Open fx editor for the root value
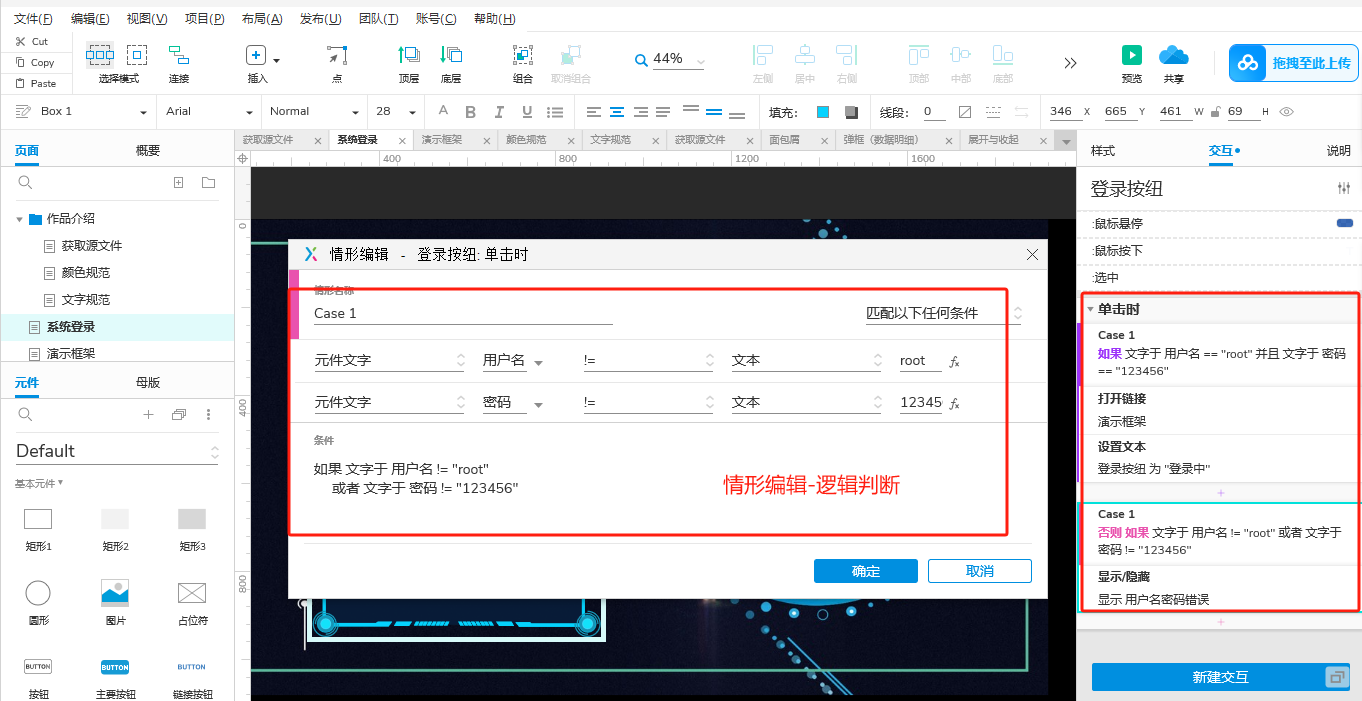 click(954, 362)
